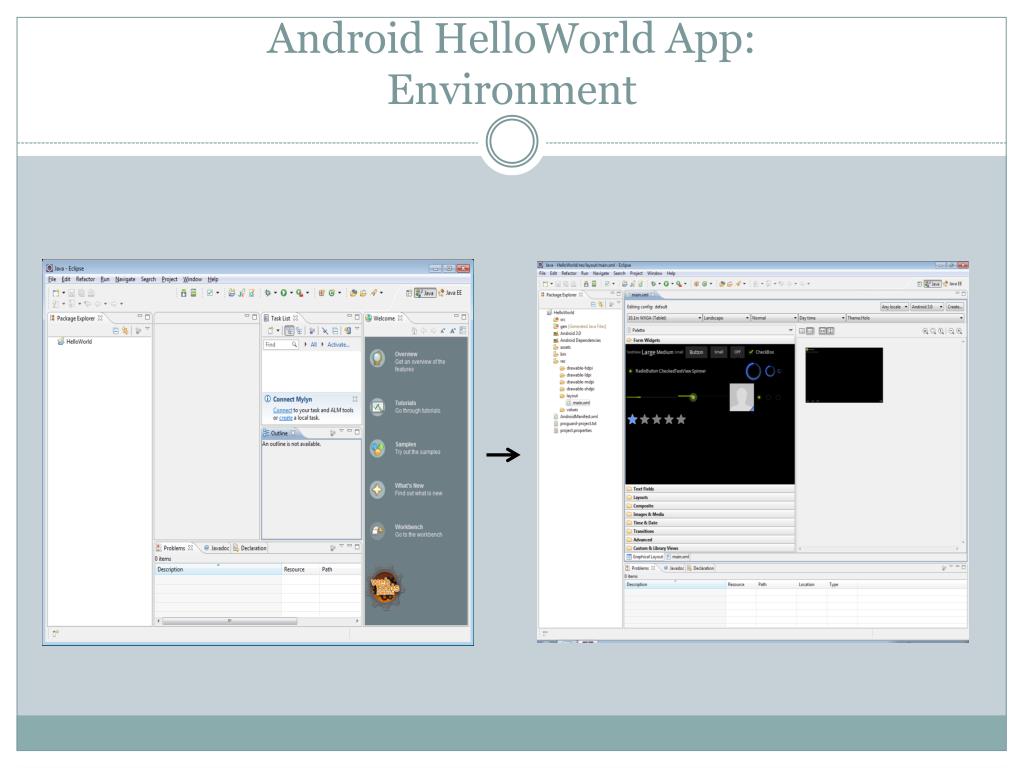Click the Debug bug icon in left window
This screenshot has height=768, width=1024.
tap(268, 293)
